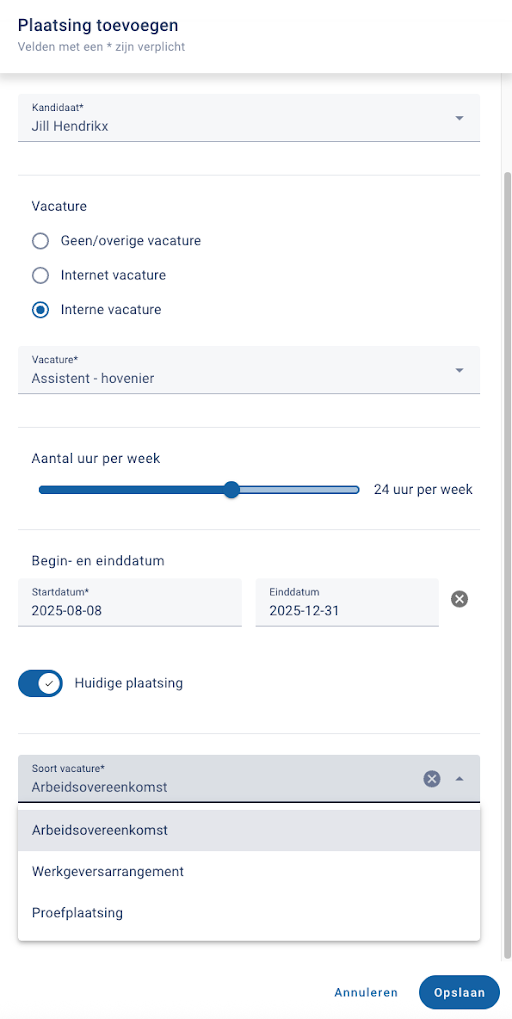The height and width of the screenshot is (1019, 512).
Task: Click the hours per week slider handle
Action: pos(231,490)
